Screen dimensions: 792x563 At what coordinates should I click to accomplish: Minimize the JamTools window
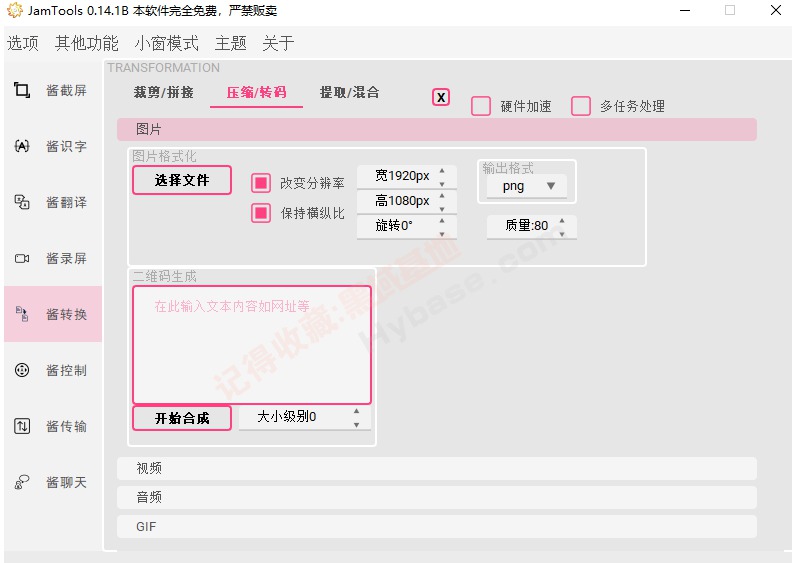pos(685,10)
